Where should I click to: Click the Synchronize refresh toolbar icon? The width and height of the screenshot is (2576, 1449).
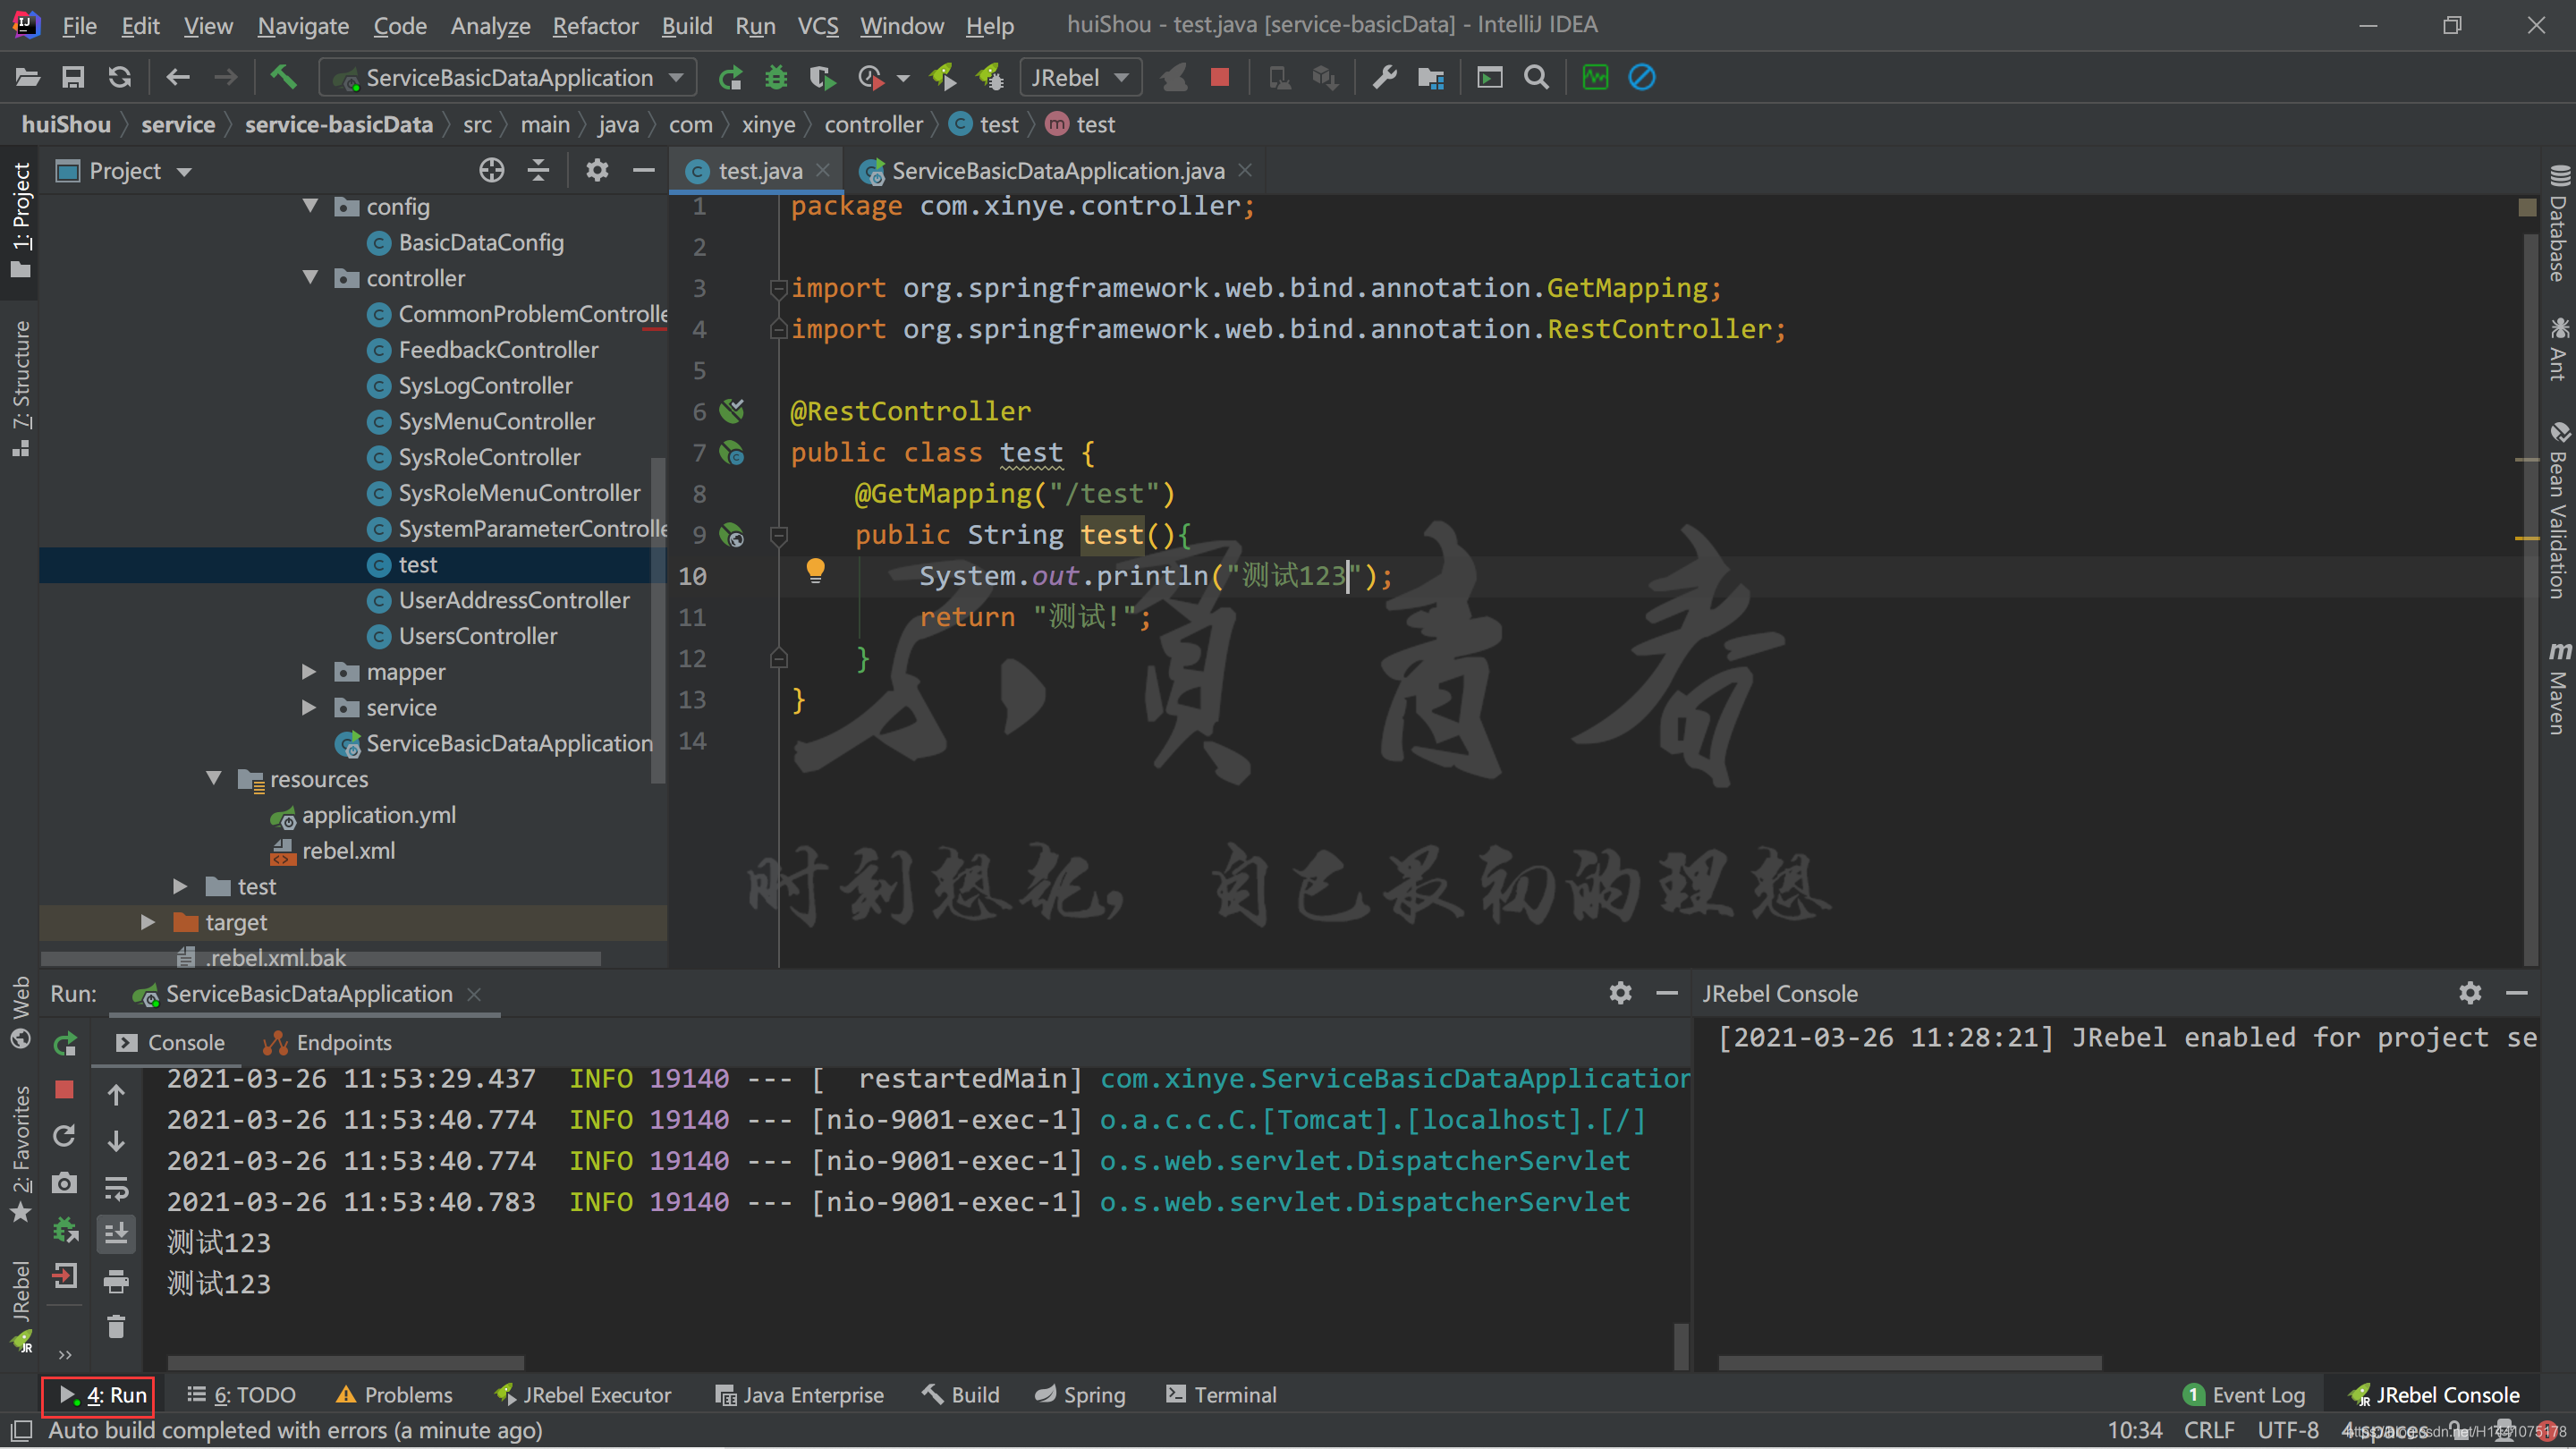click(120, 77)
